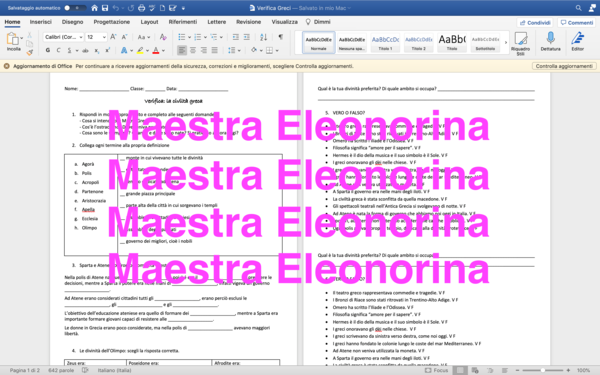Open quick access toolbar customize dropdown
This screenshot has height=375, width=600.
point(183,8)
